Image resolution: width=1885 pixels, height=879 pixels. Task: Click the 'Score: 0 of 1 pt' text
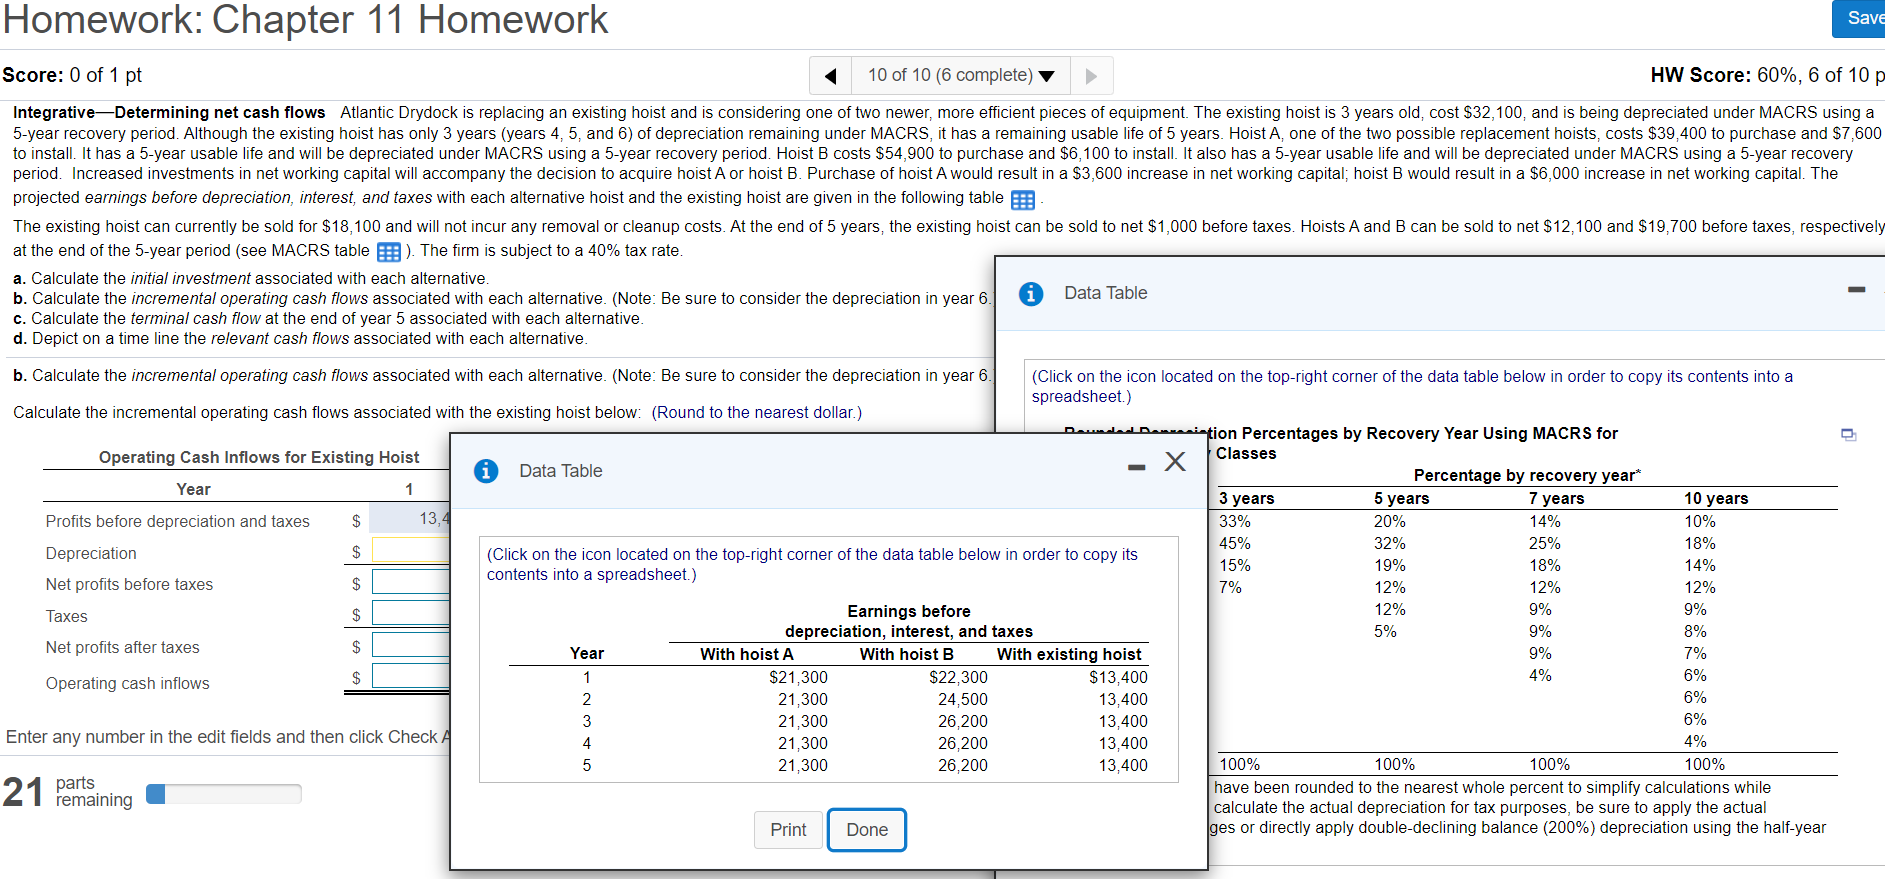click(72, 75)
